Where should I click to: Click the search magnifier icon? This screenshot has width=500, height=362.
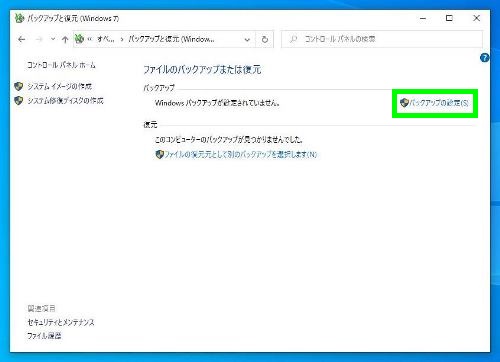(293, 39)
